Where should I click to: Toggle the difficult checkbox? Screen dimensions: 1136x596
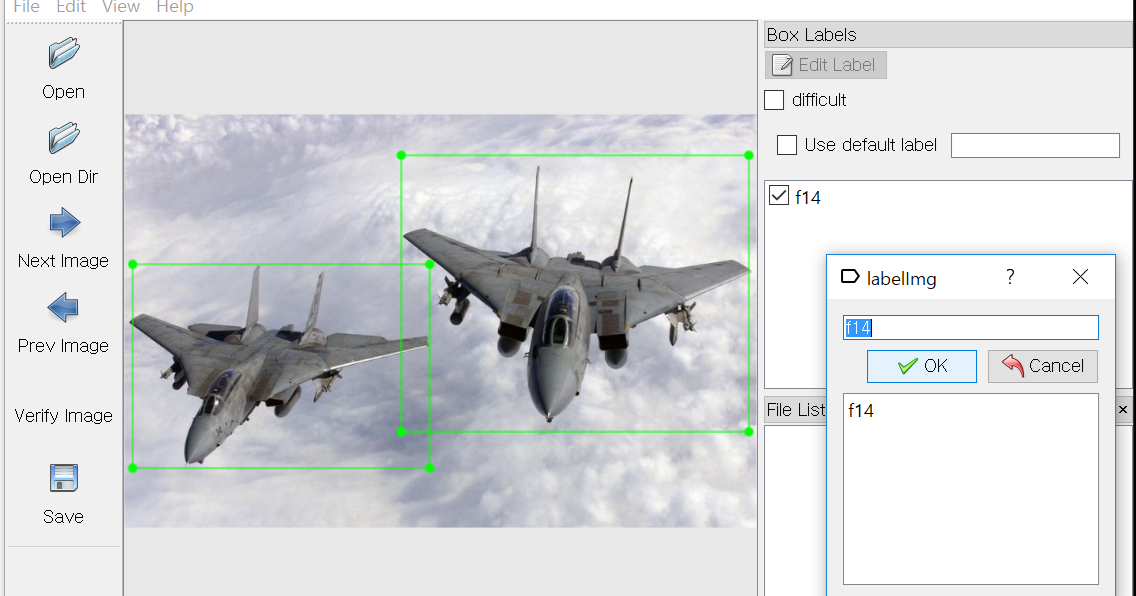point(774,100)
